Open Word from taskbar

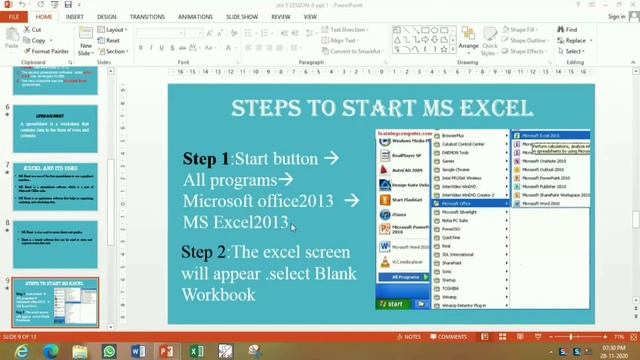click(x=138, y=351)
